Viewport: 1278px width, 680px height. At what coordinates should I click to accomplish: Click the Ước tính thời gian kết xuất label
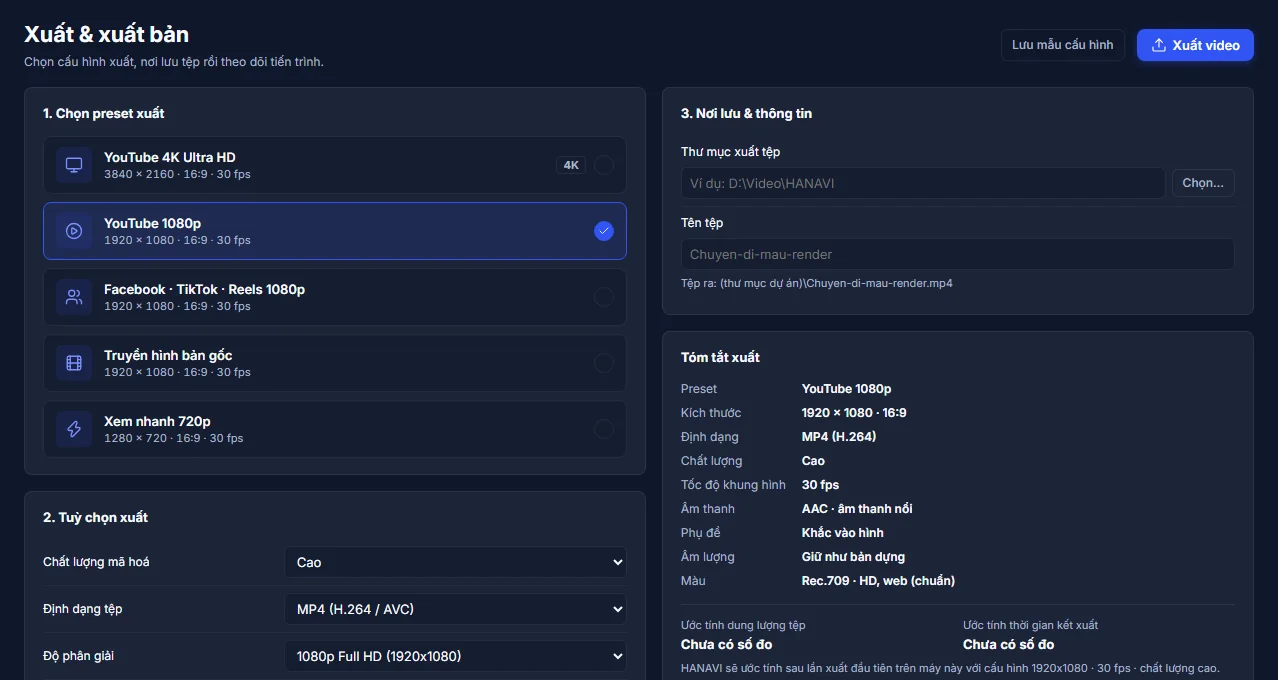coord(1030,625)
